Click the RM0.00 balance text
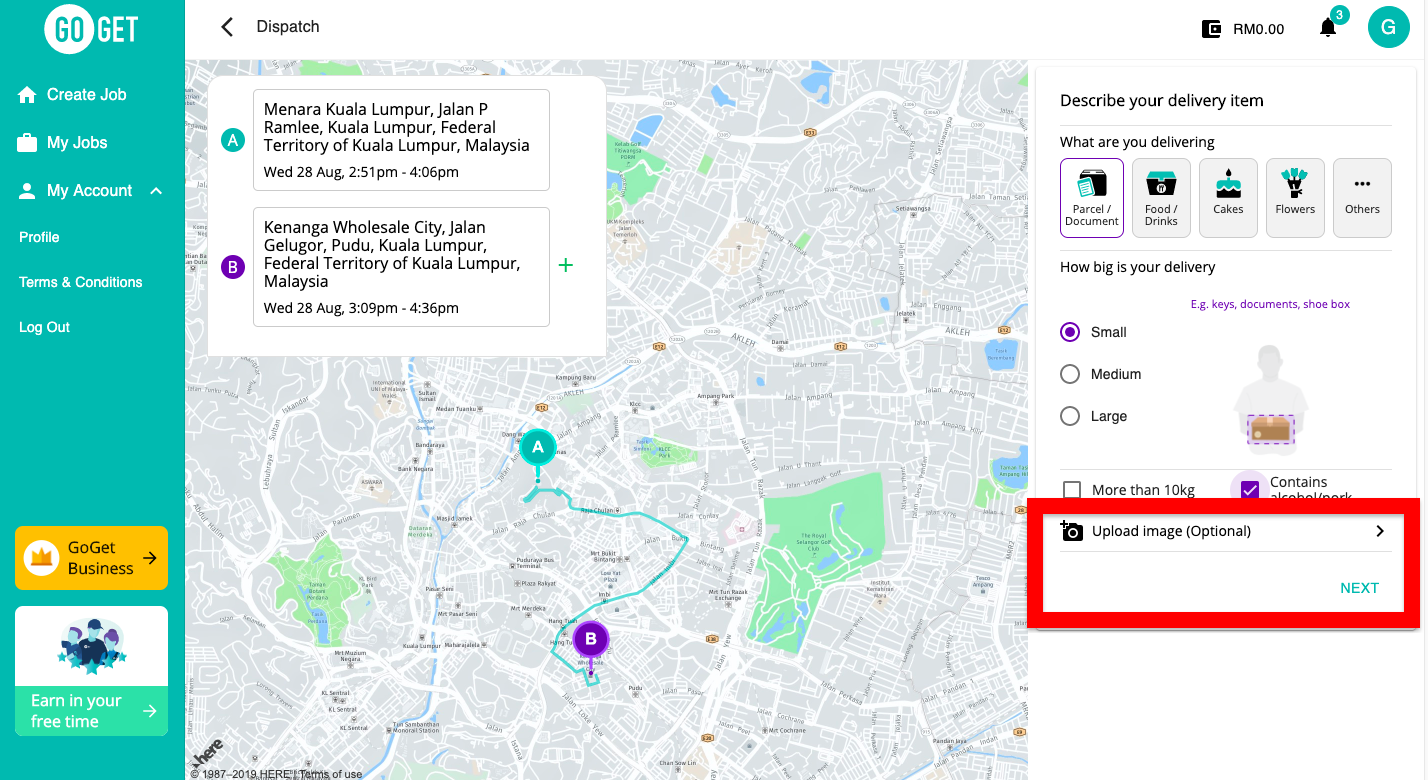 (x=1258, y=29)
